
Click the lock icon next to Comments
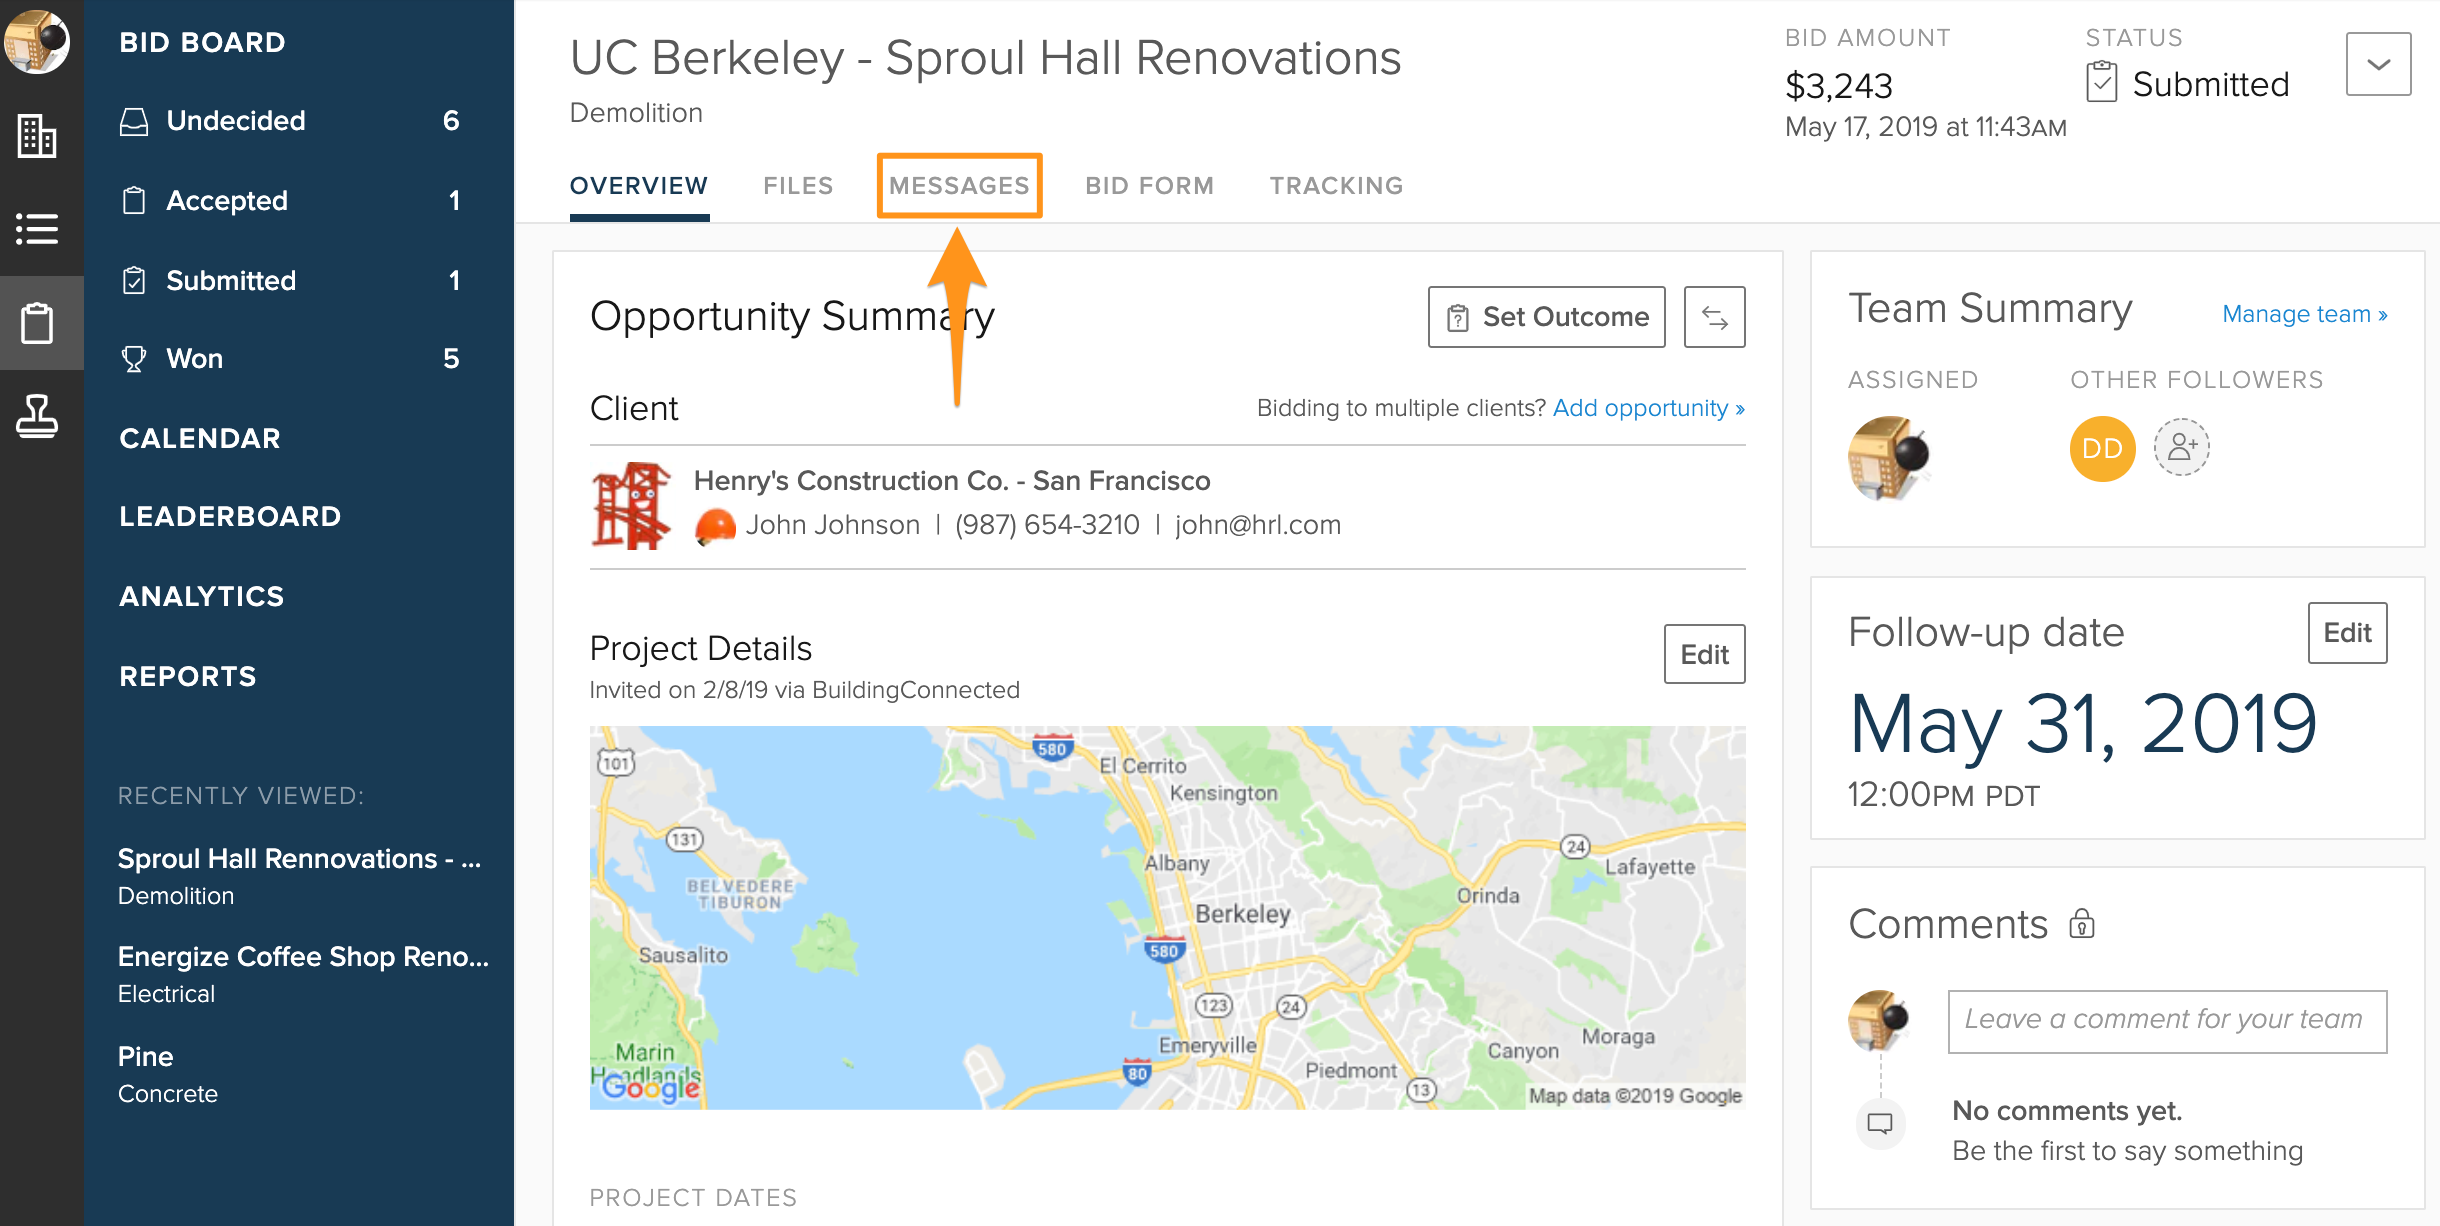click(2082, 924)
